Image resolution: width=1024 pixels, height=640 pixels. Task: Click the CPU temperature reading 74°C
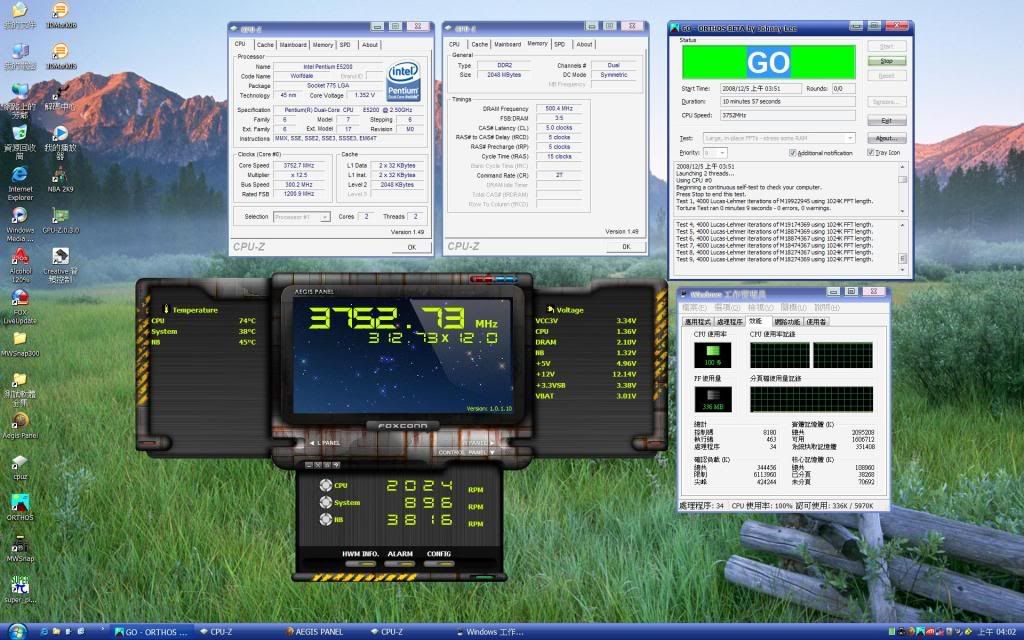tap(247, 321)
